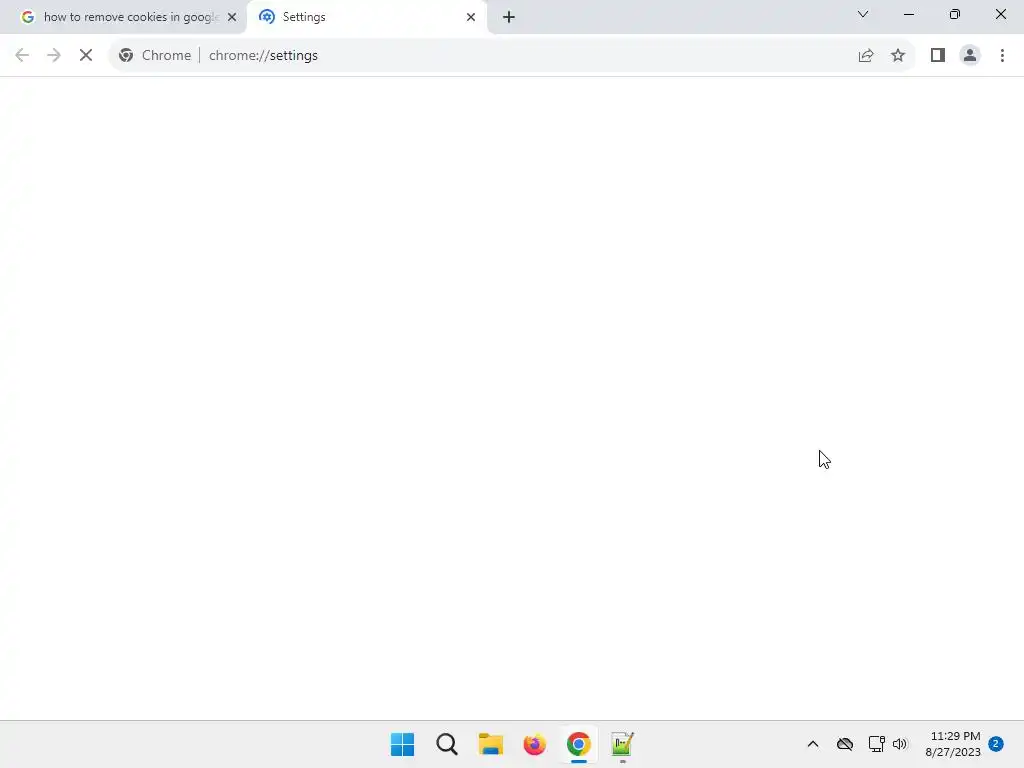The image size is (1024, 768).
Task: Open a new tab with the plus button
Action: (x=509, y=17)
